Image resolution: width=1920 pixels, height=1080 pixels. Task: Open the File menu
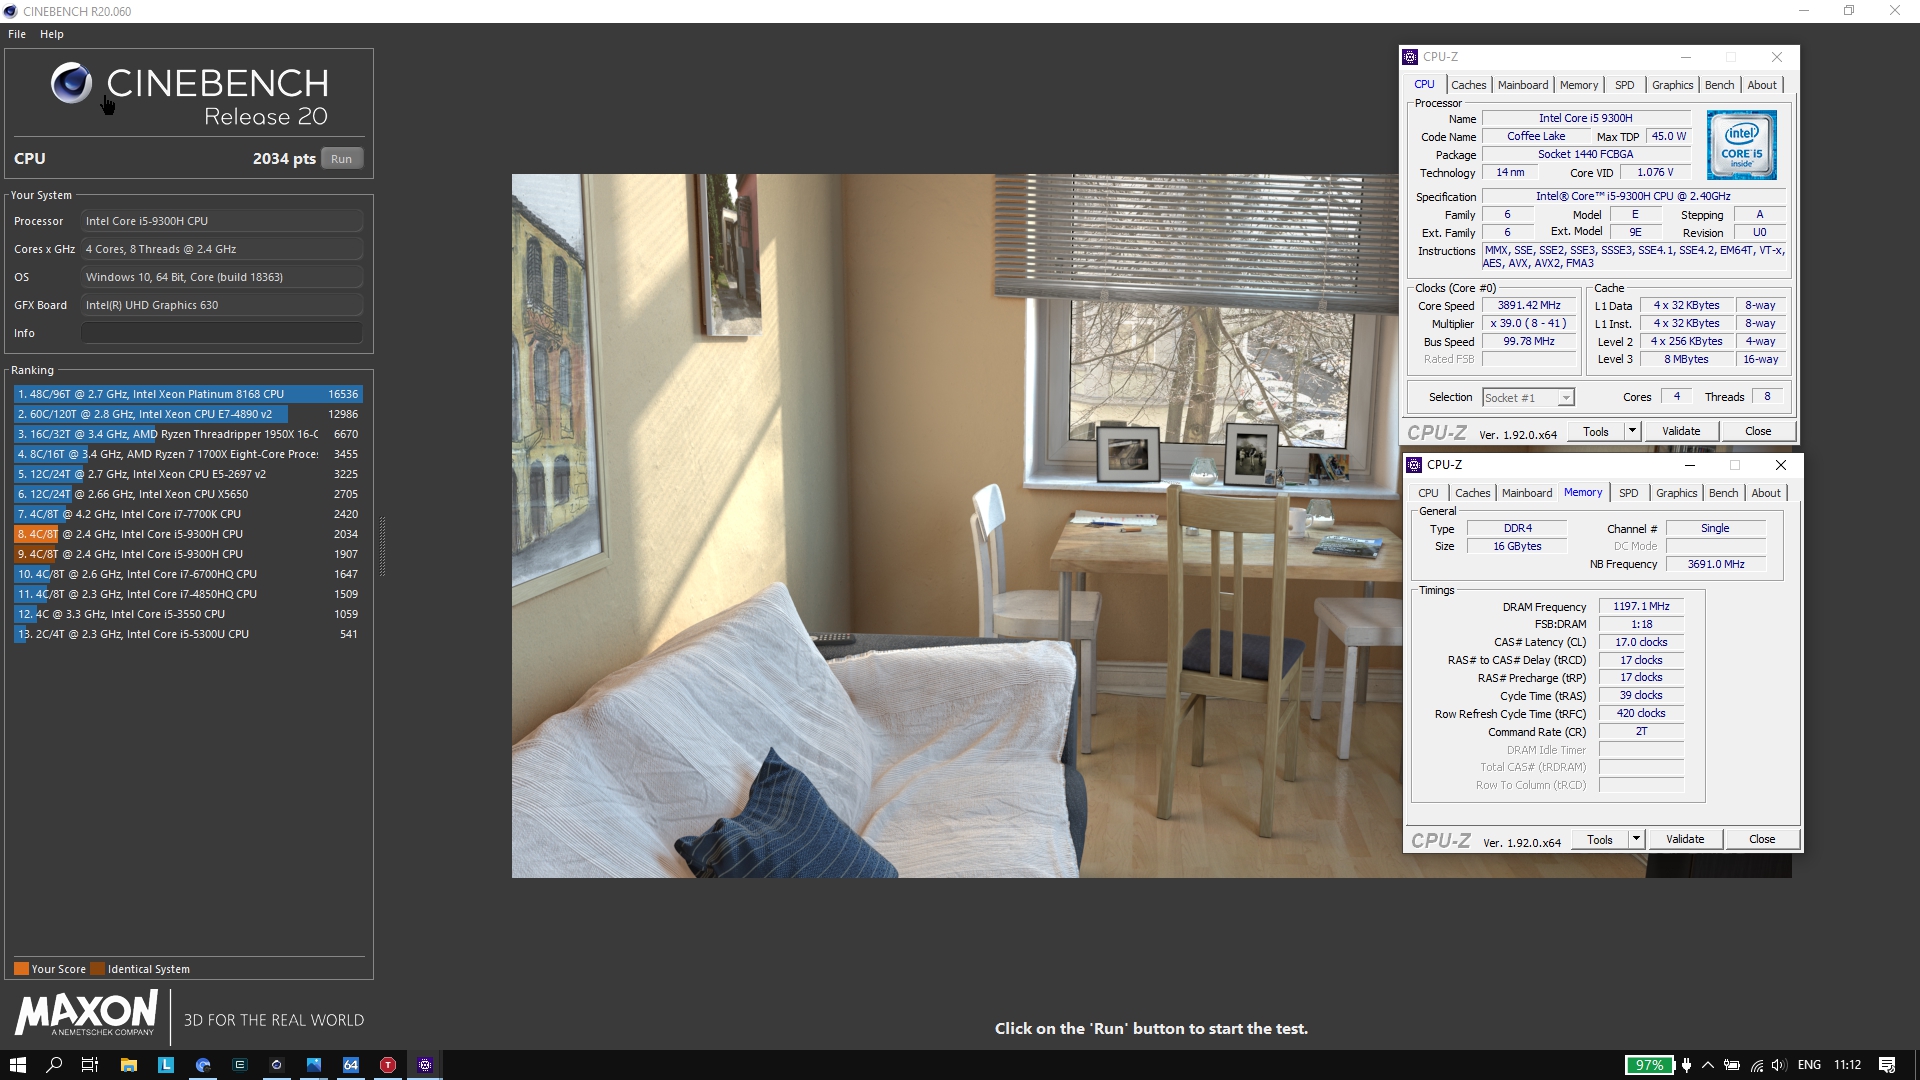pyautogui.click(x=17, y=34)
